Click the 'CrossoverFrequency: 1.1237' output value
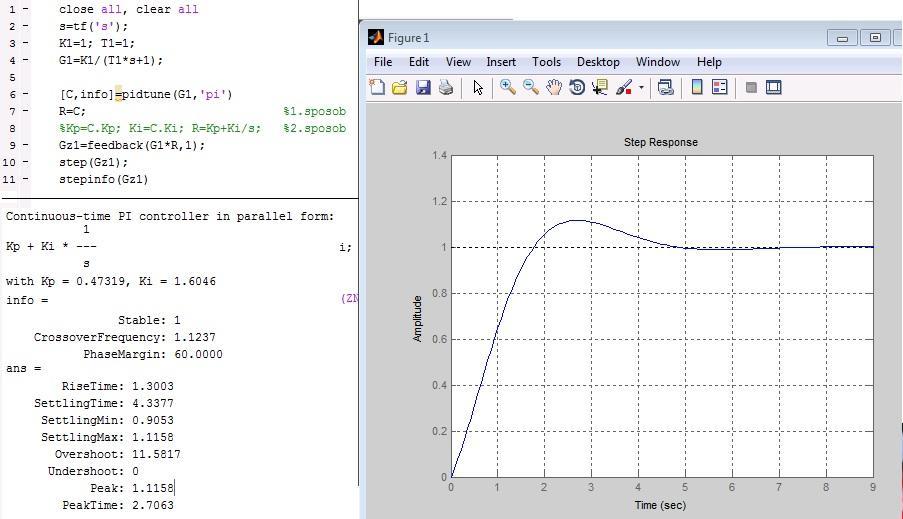 (195, 338)
